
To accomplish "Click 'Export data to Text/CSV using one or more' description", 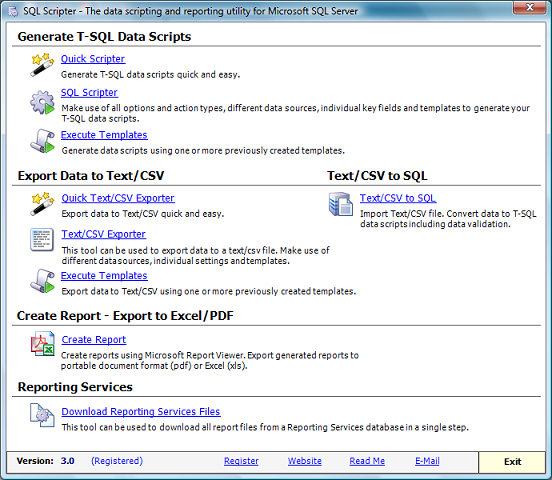I will coord(209,291).
